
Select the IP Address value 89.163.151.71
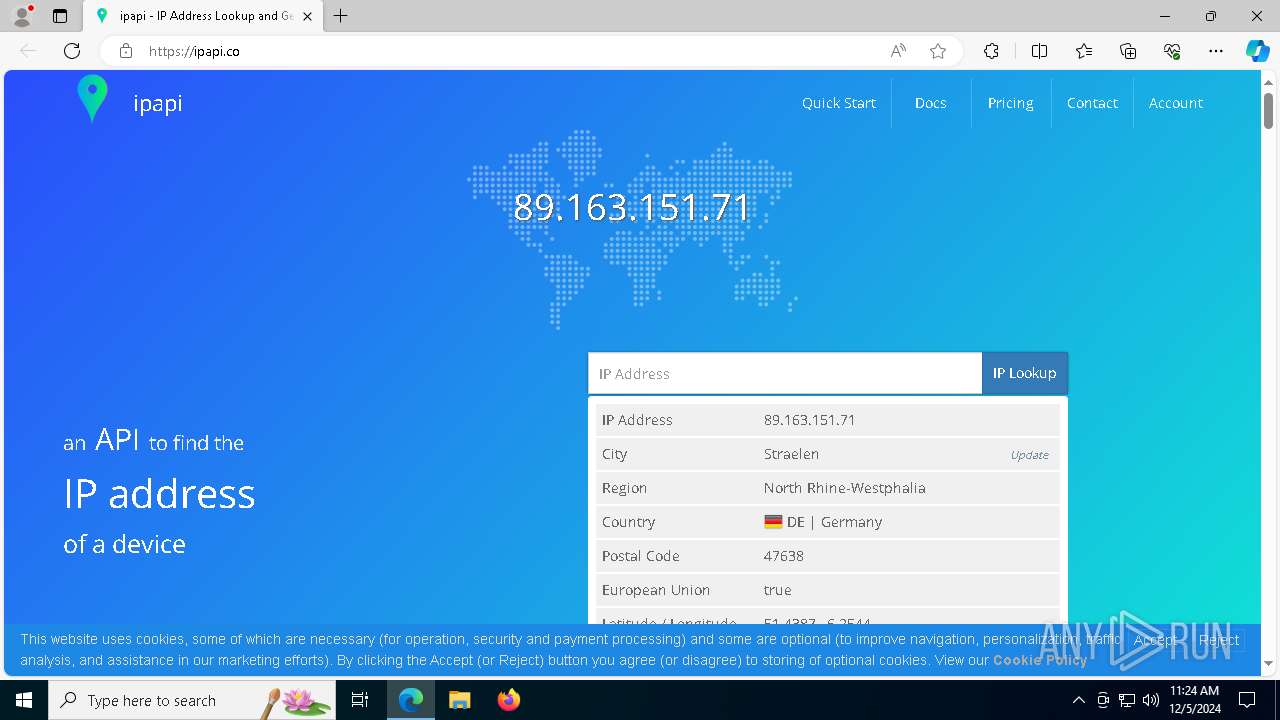[810, 420]
